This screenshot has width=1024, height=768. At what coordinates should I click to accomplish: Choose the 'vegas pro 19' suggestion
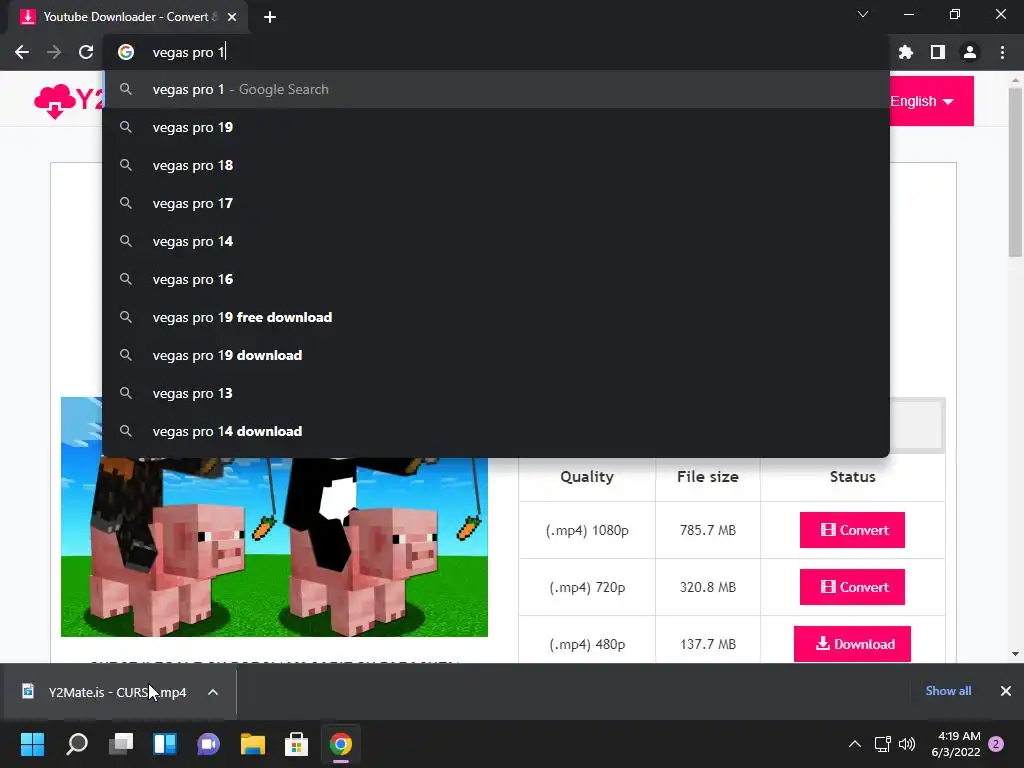[496, 127]
